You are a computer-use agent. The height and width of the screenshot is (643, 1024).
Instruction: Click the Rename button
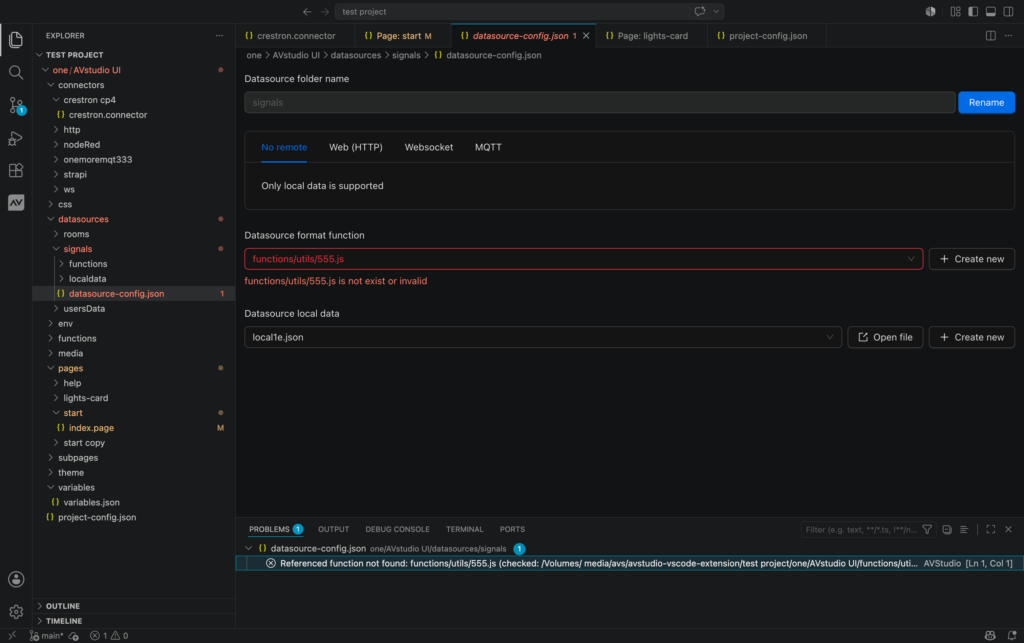click(x=986, y=102)
